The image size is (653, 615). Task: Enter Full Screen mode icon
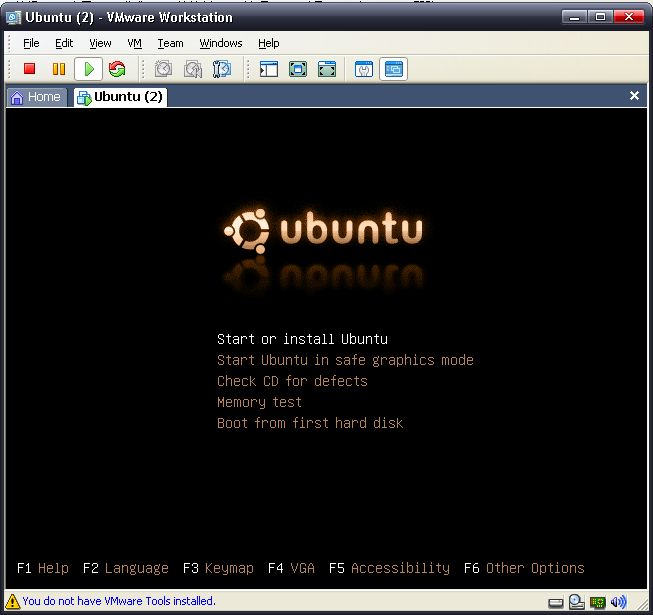click(298, 69)
